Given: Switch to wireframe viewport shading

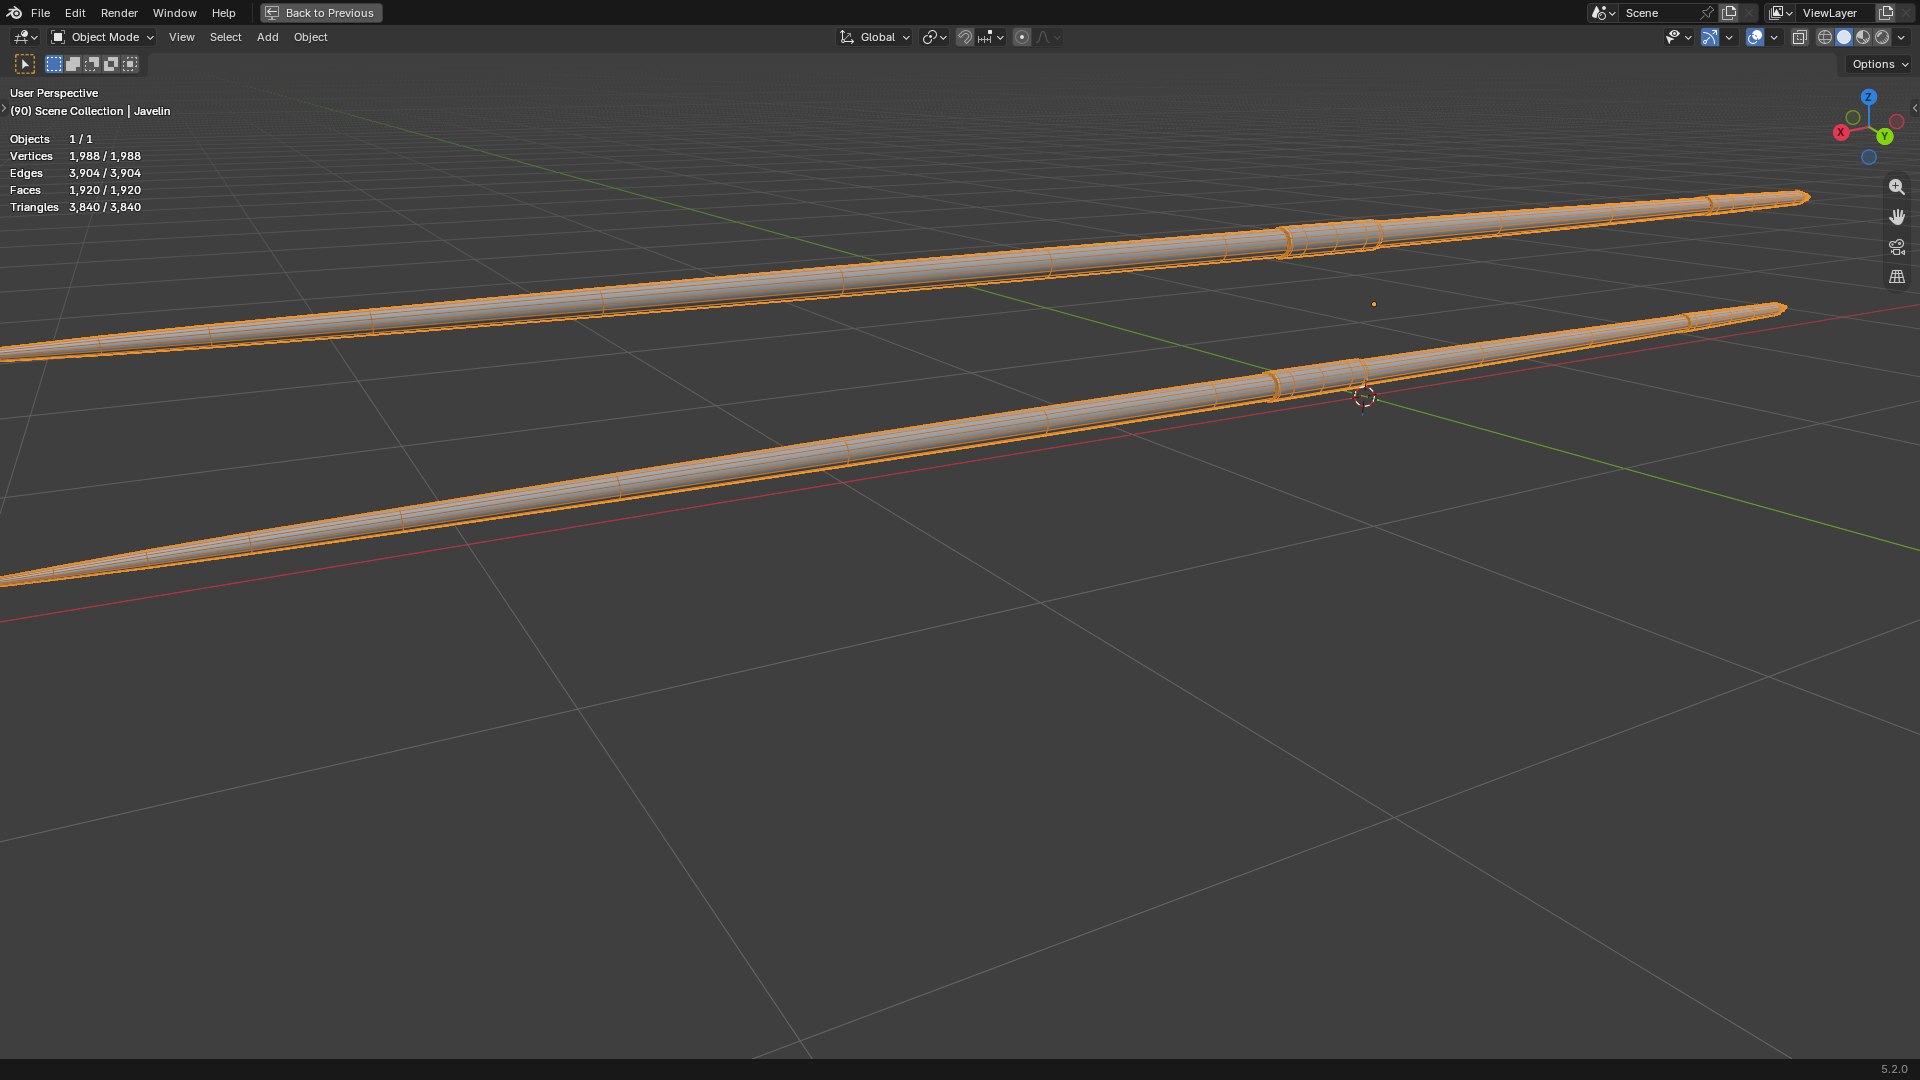Looking at the screenshot, I should point(1825,37).
